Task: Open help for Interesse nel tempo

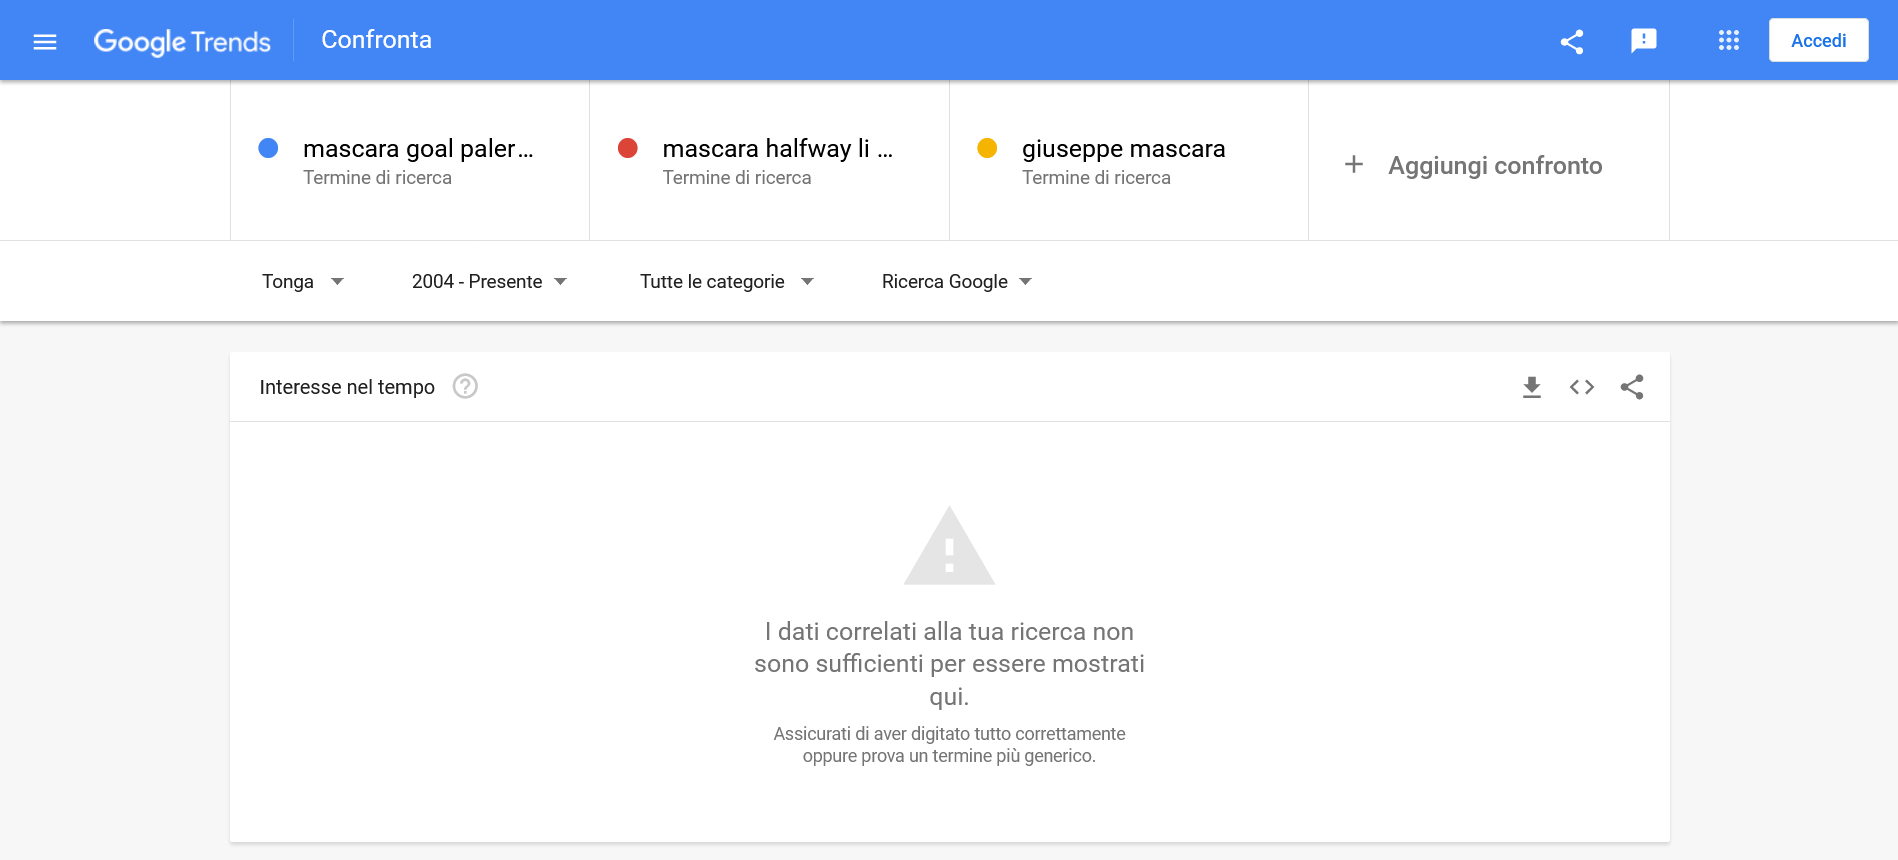Action: 465,386
